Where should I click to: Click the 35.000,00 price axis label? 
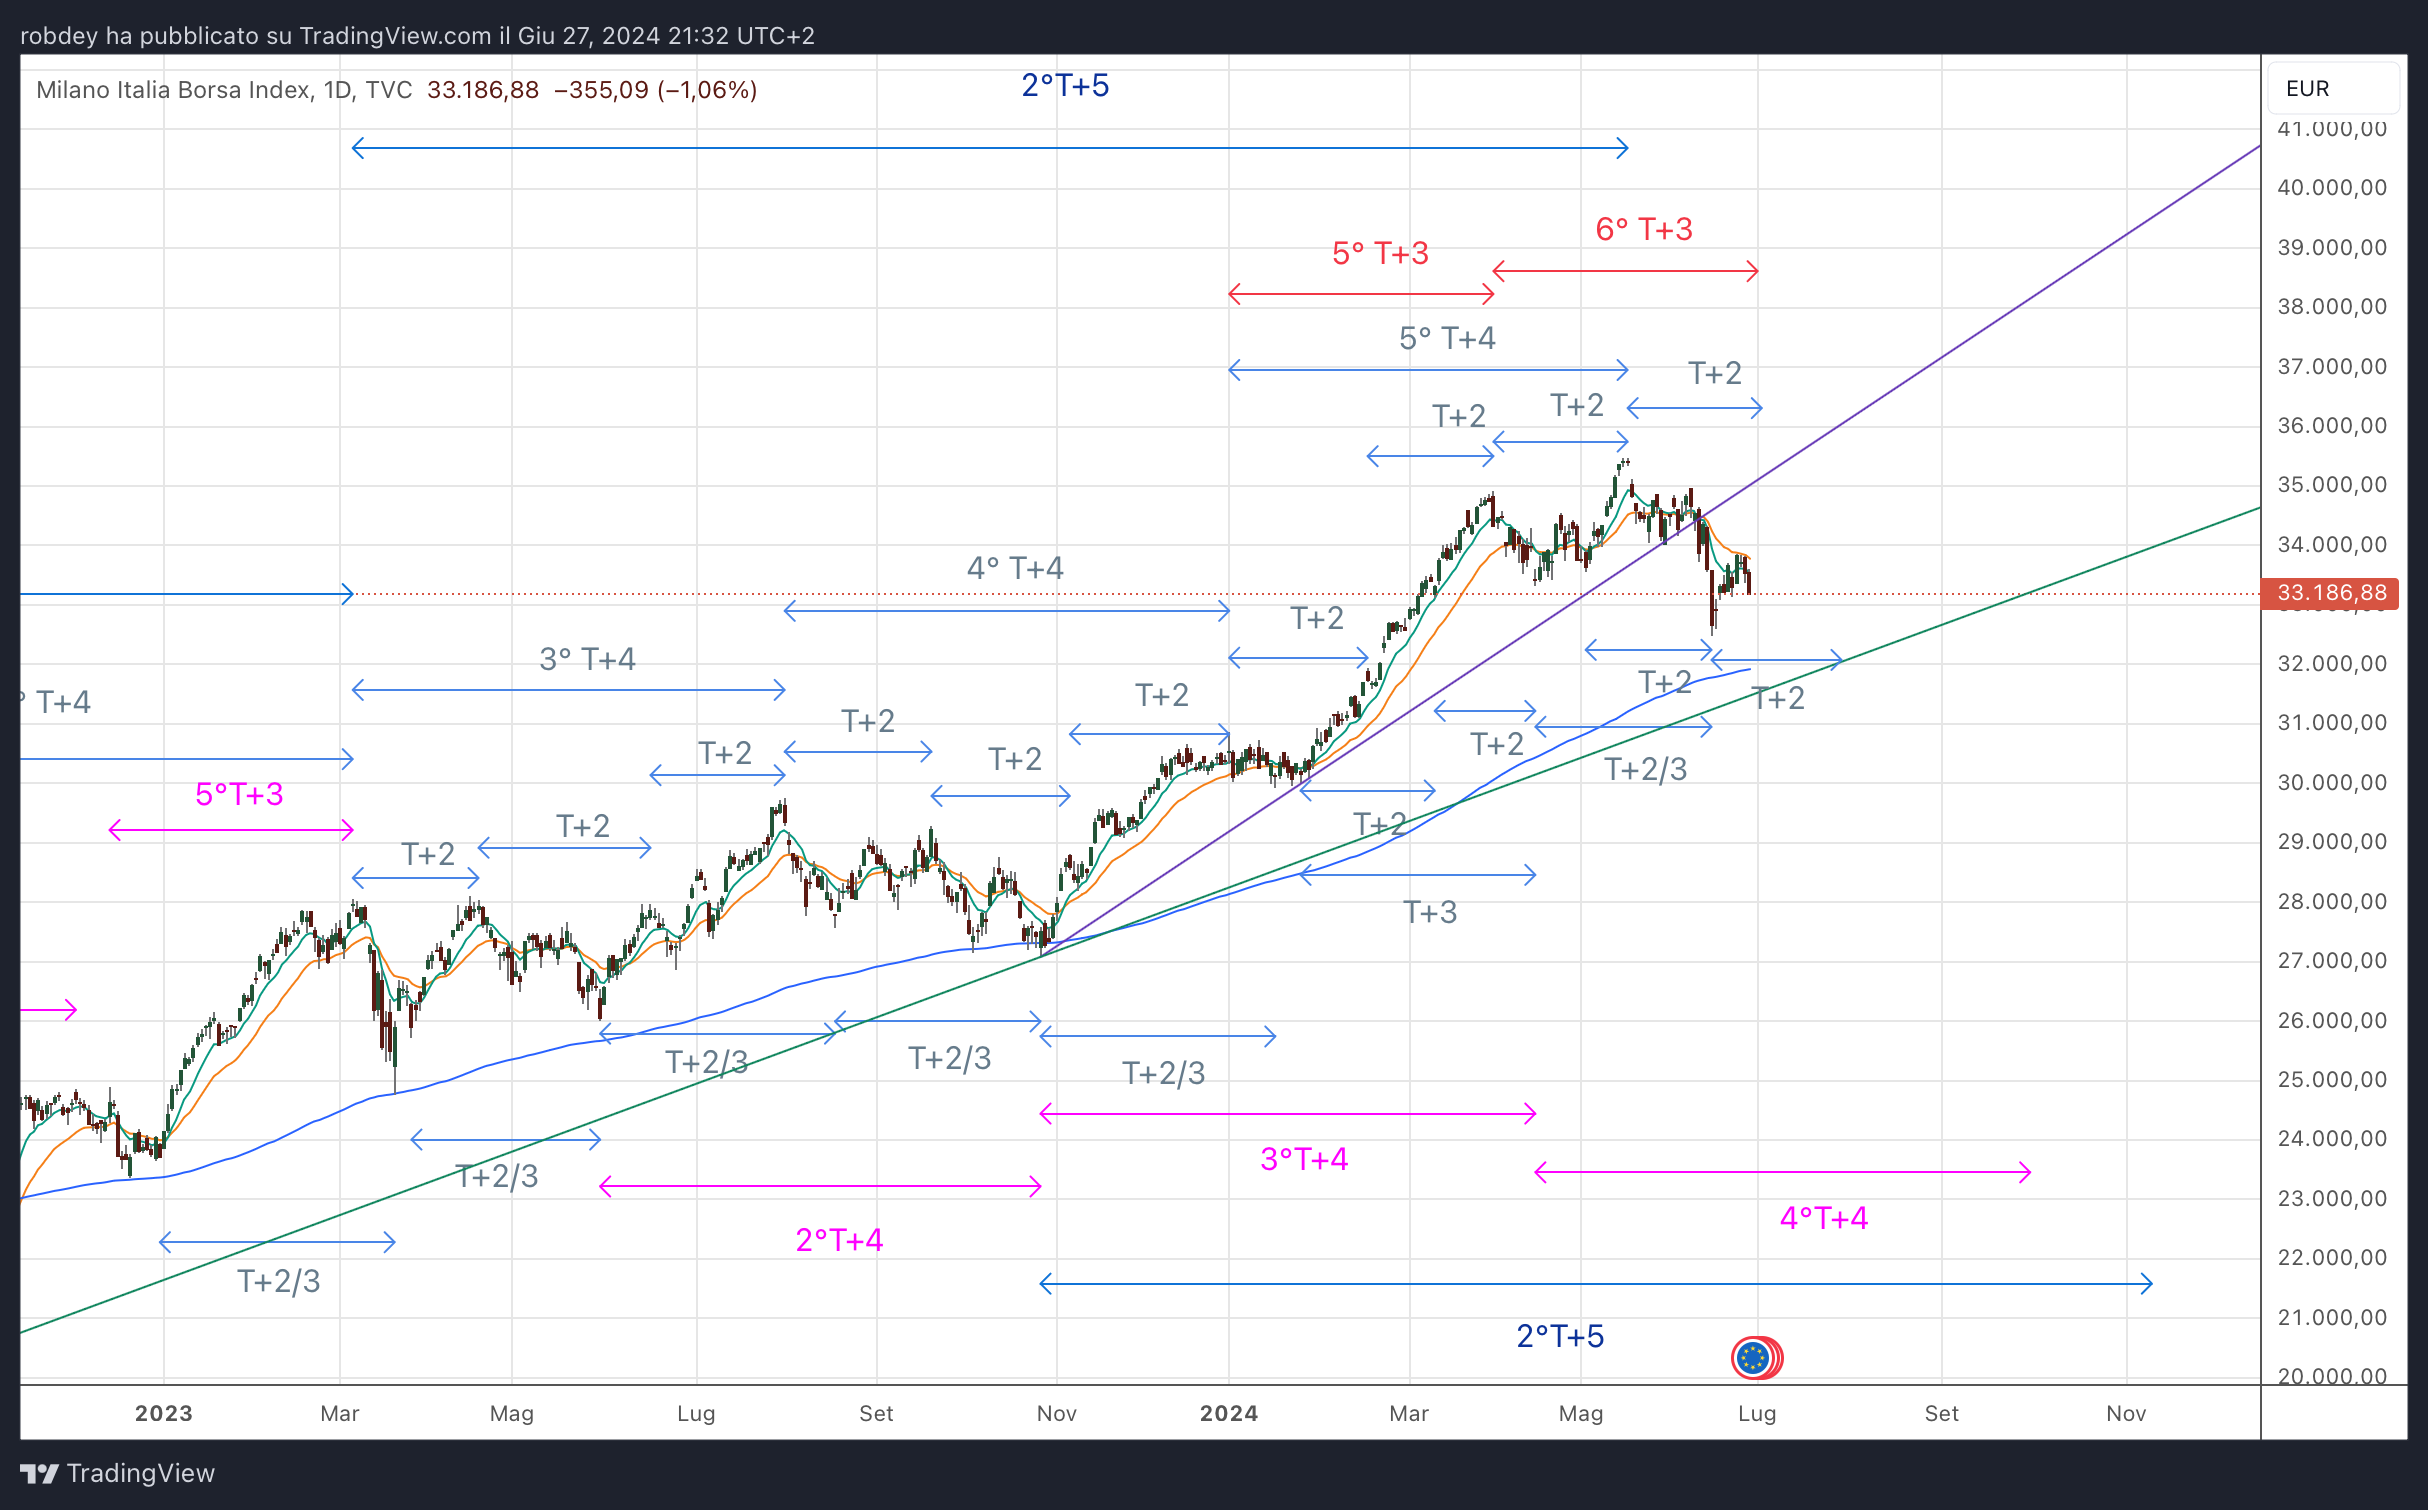tap(2332, 485)
